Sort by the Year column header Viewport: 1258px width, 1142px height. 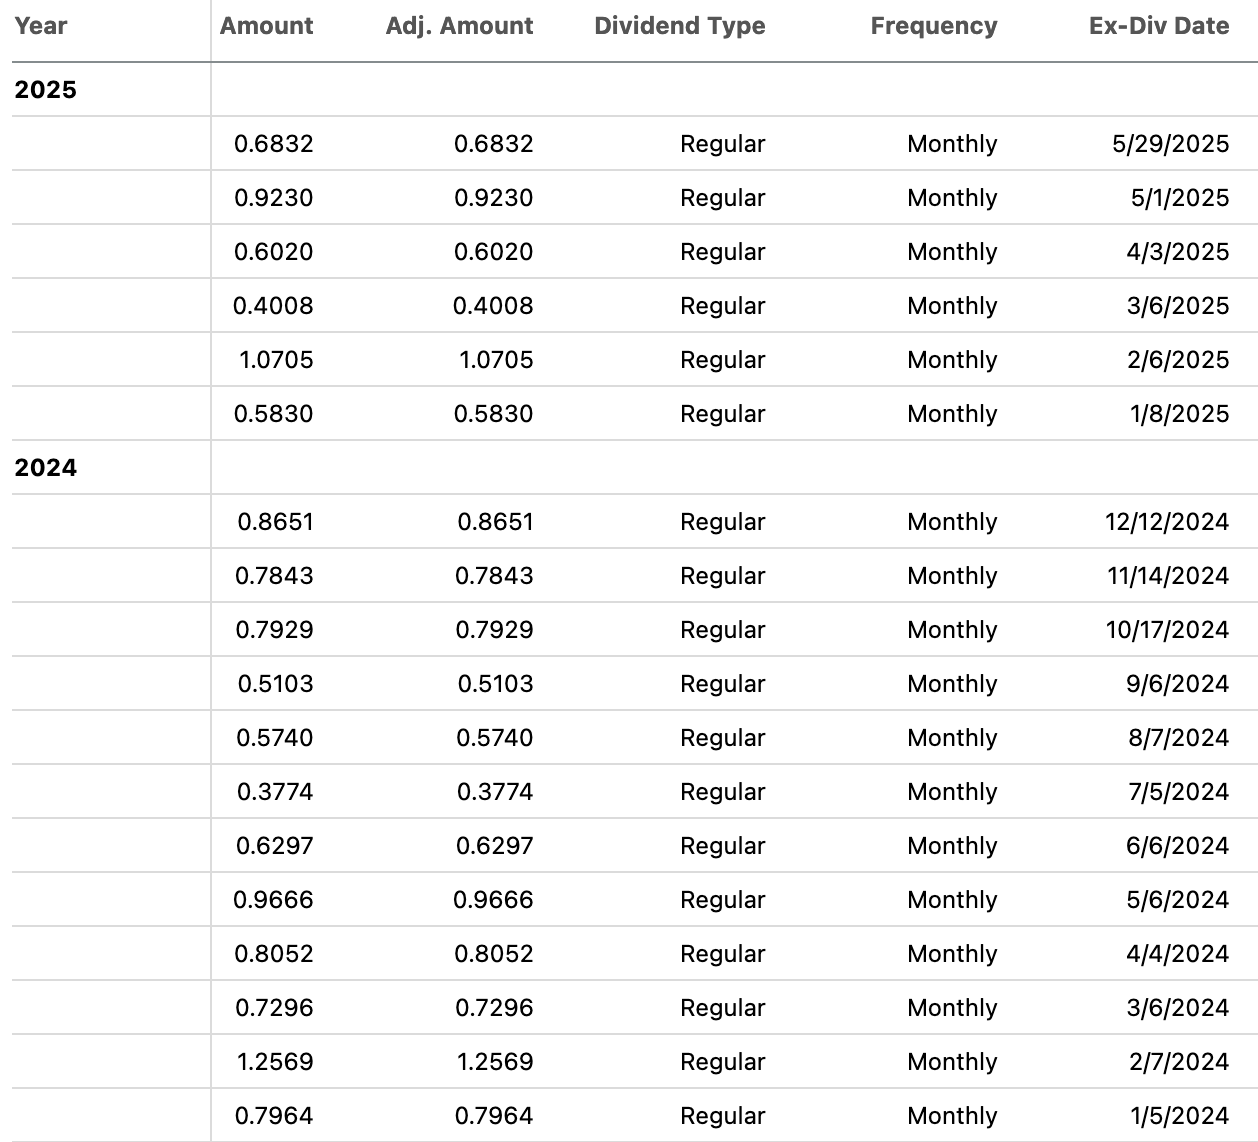coord(41,26)
